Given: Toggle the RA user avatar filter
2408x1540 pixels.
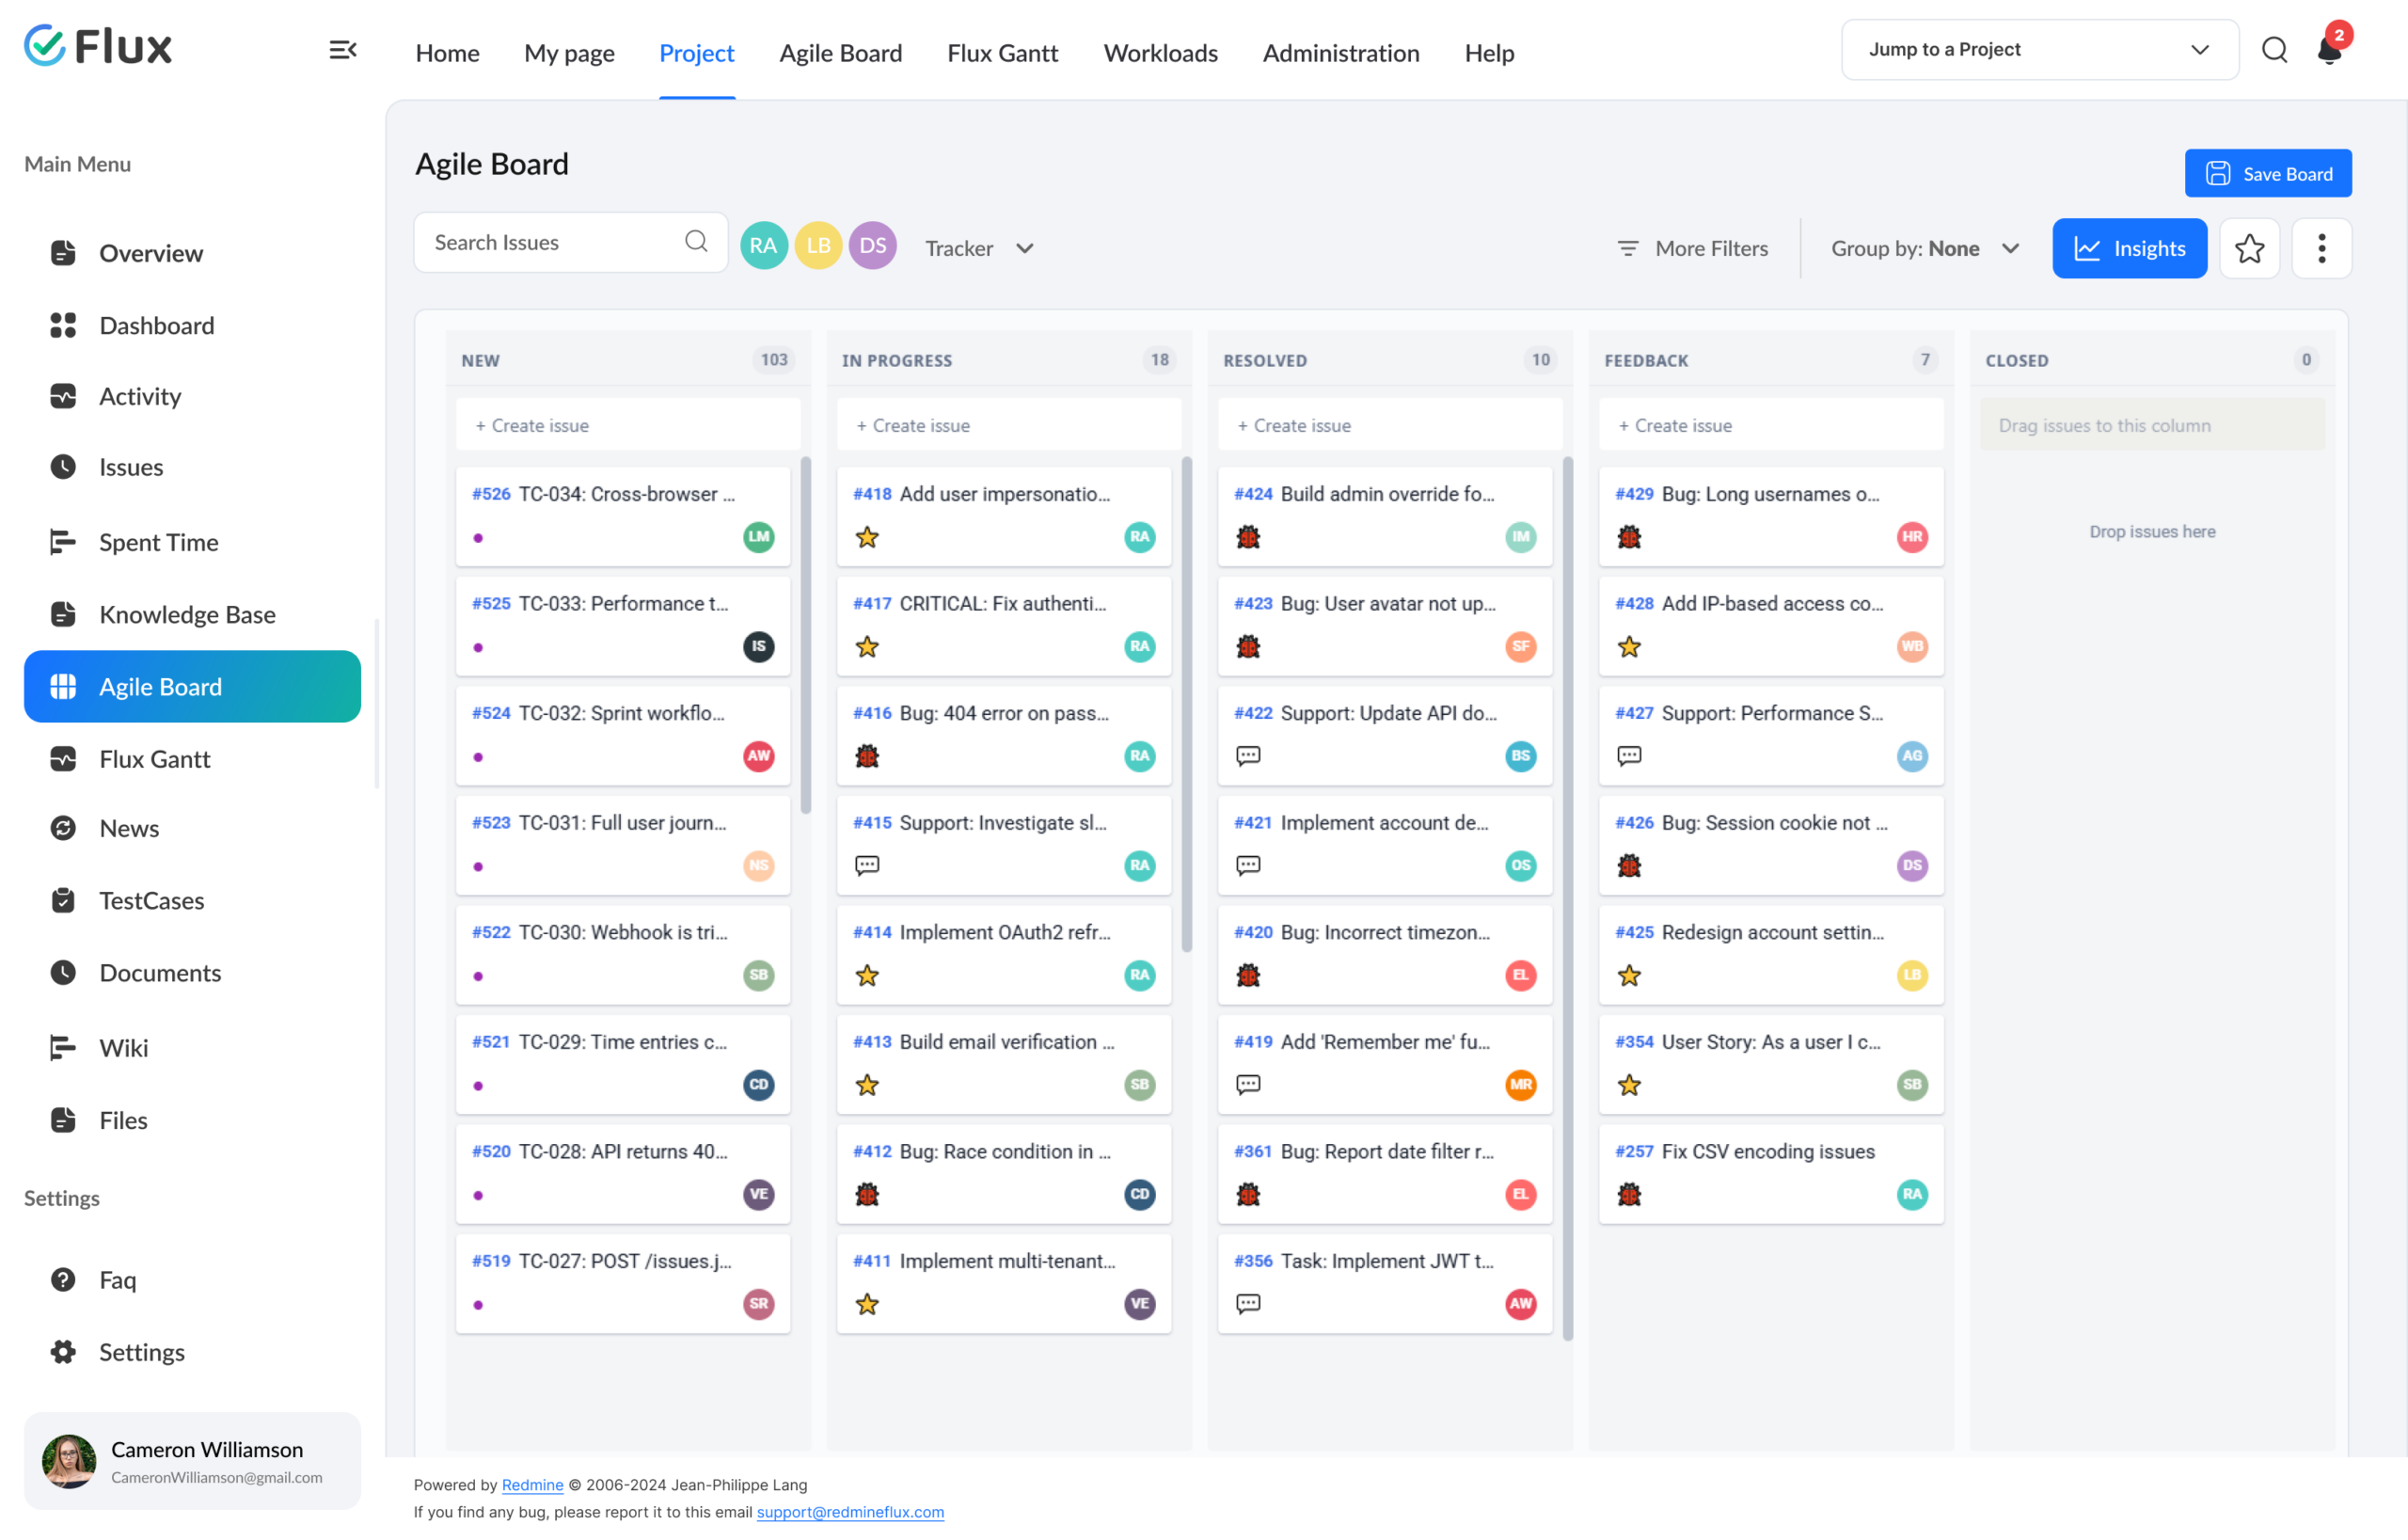Looking at the screenshot, I should pos(764,246).
